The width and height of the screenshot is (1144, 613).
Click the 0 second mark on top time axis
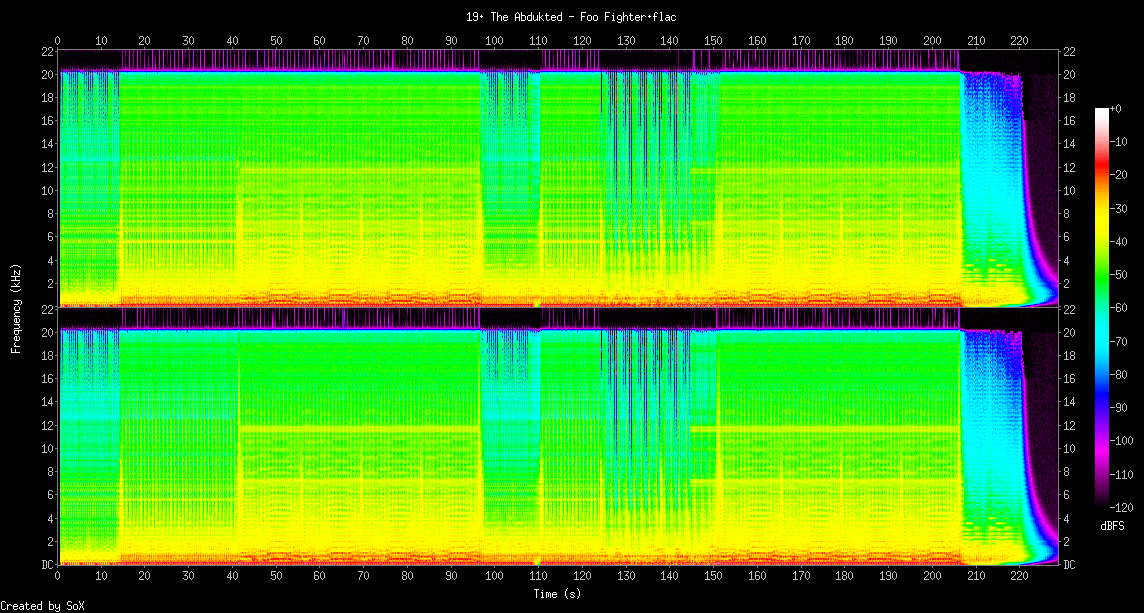[x=58, y=41]
